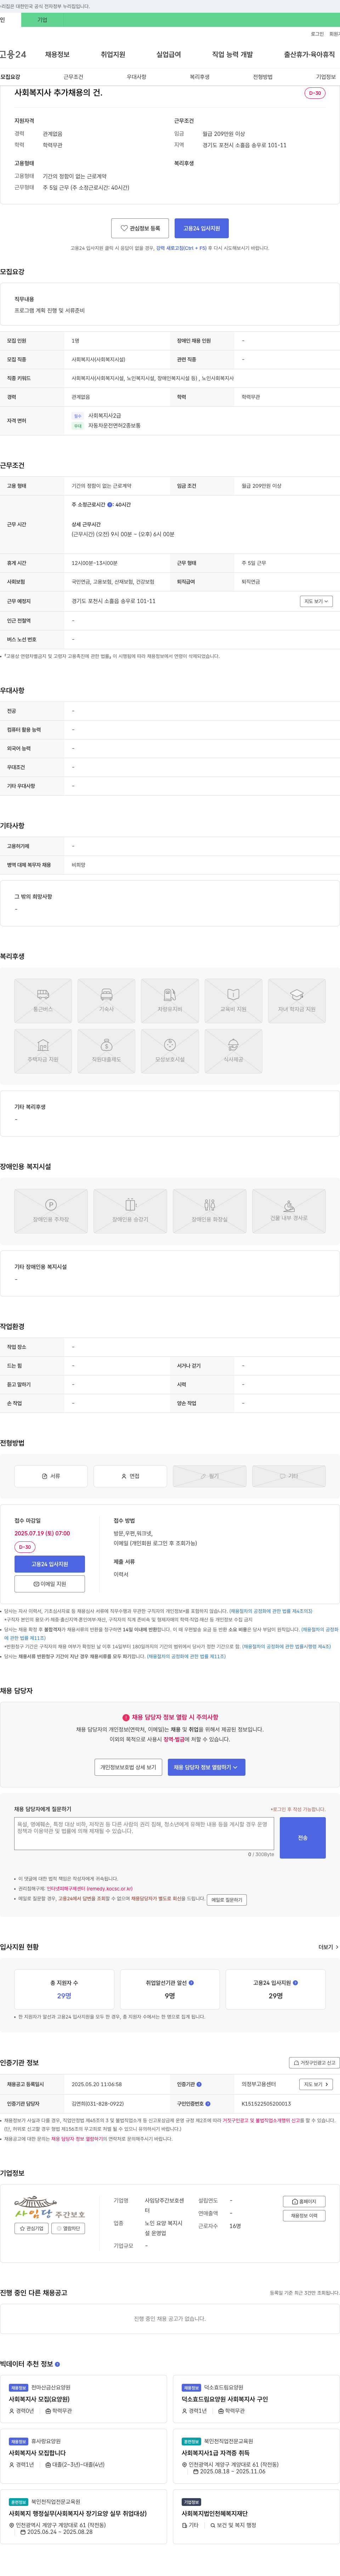
Task: Open the 출산휴가·육아휴직 menu
Action: pos(310,54)
